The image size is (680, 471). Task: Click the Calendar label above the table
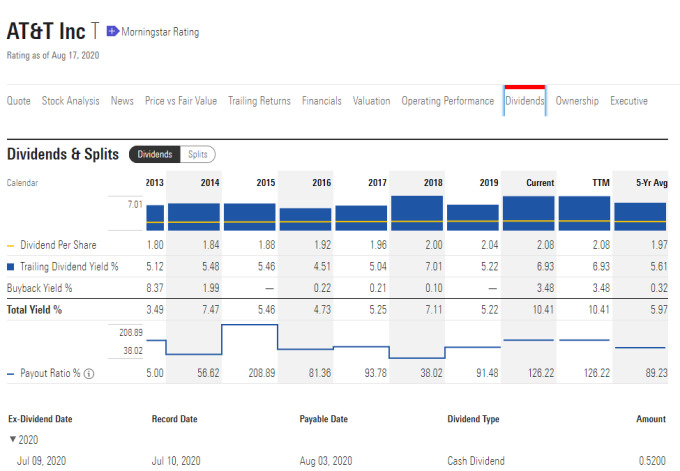22,183
